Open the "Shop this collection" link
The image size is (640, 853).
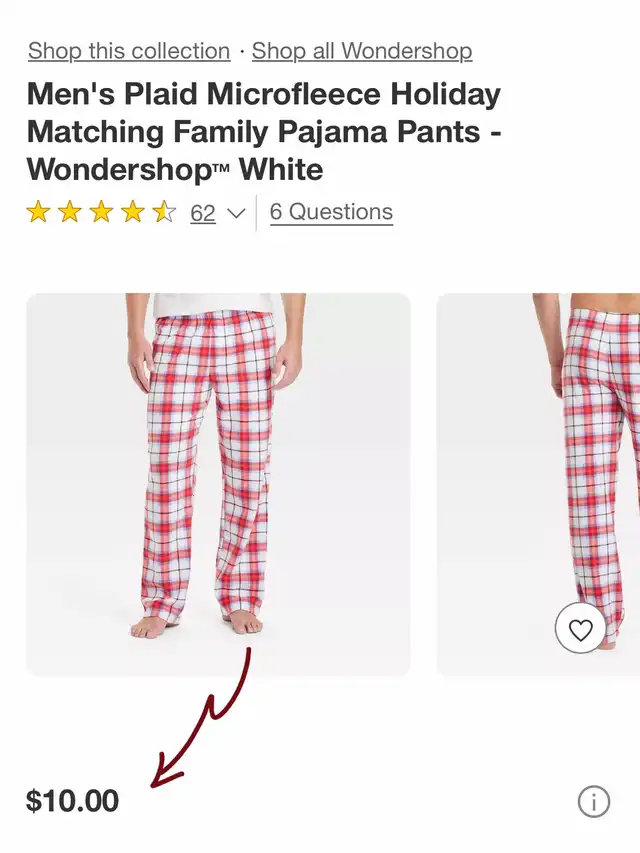[129, 51]
